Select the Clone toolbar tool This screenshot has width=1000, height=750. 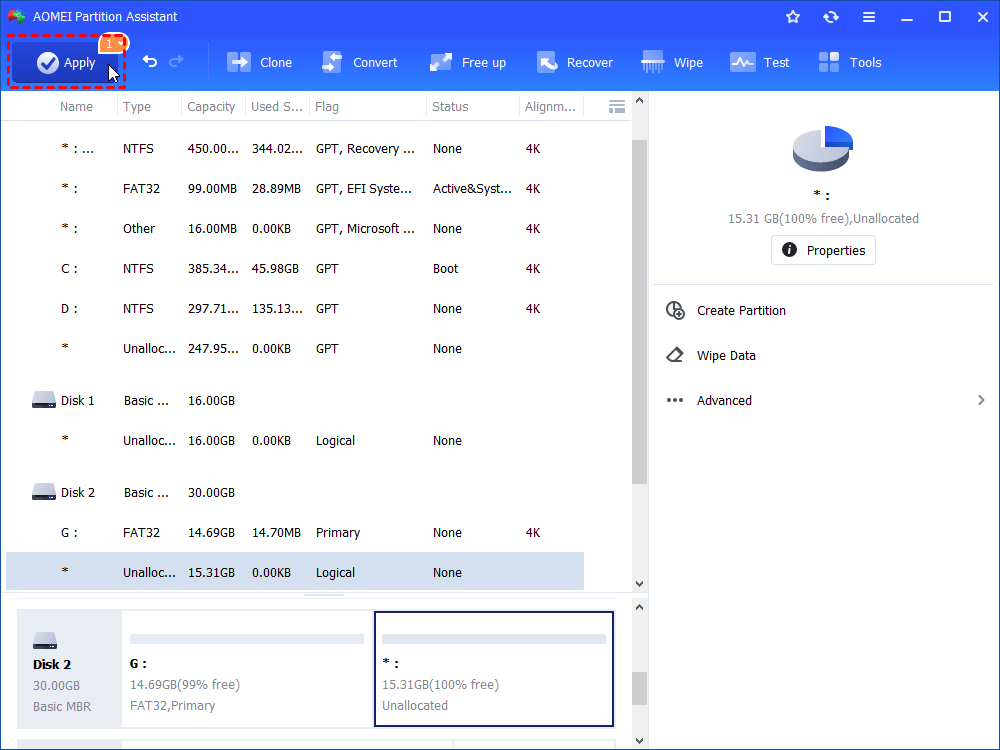[x=260, y=62]
